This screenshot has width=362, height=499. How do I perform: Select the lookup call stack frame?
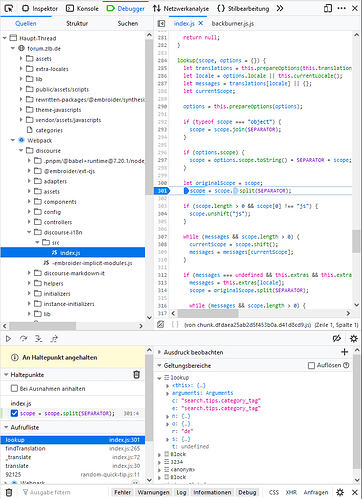click(x=73, y=440)
